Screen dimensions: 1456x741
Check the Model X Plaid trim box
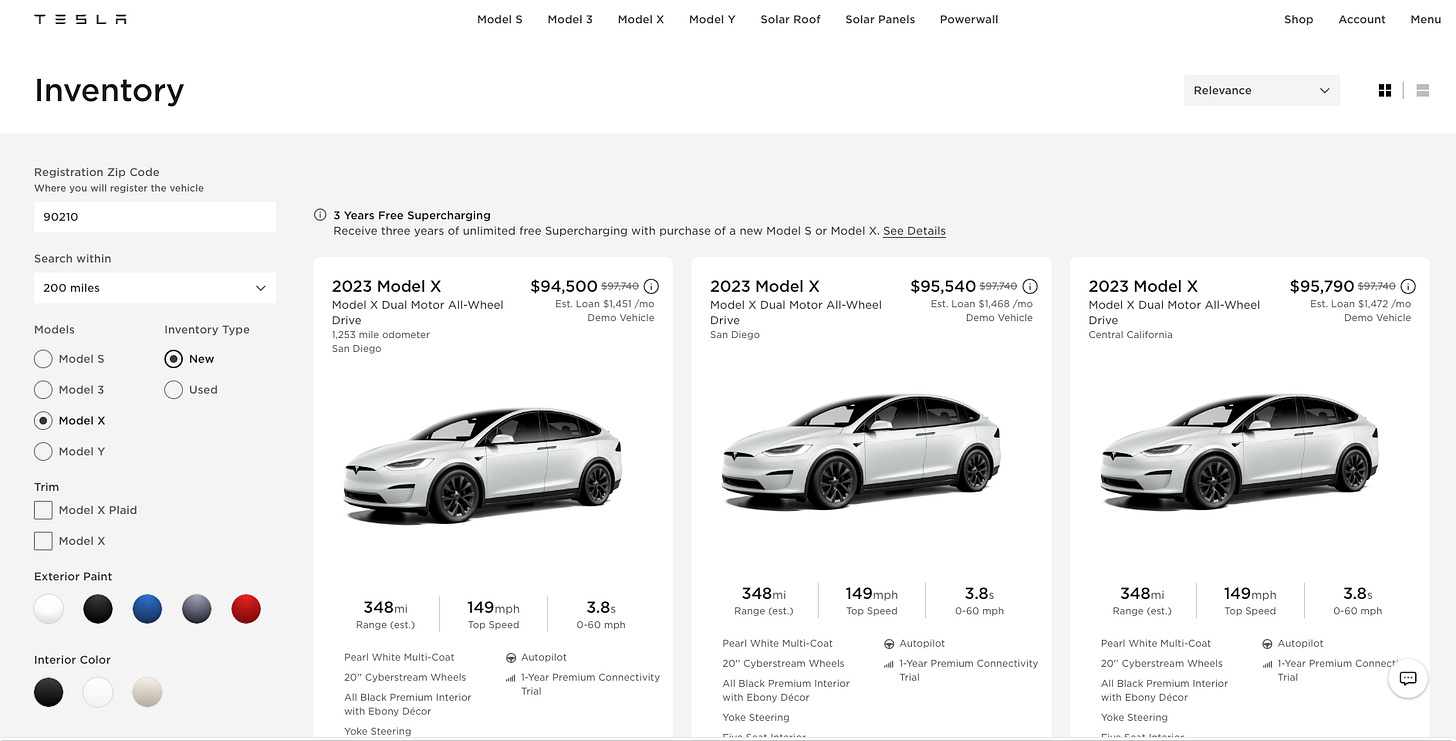tap(43, 510)
